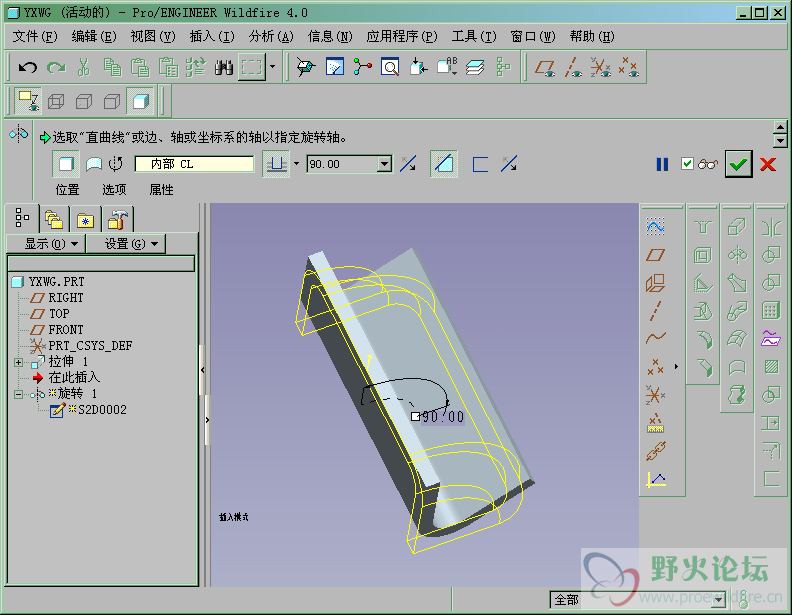Click the Datum Curve tool icon
Viewport: 792px width, 615px height.
656,338
